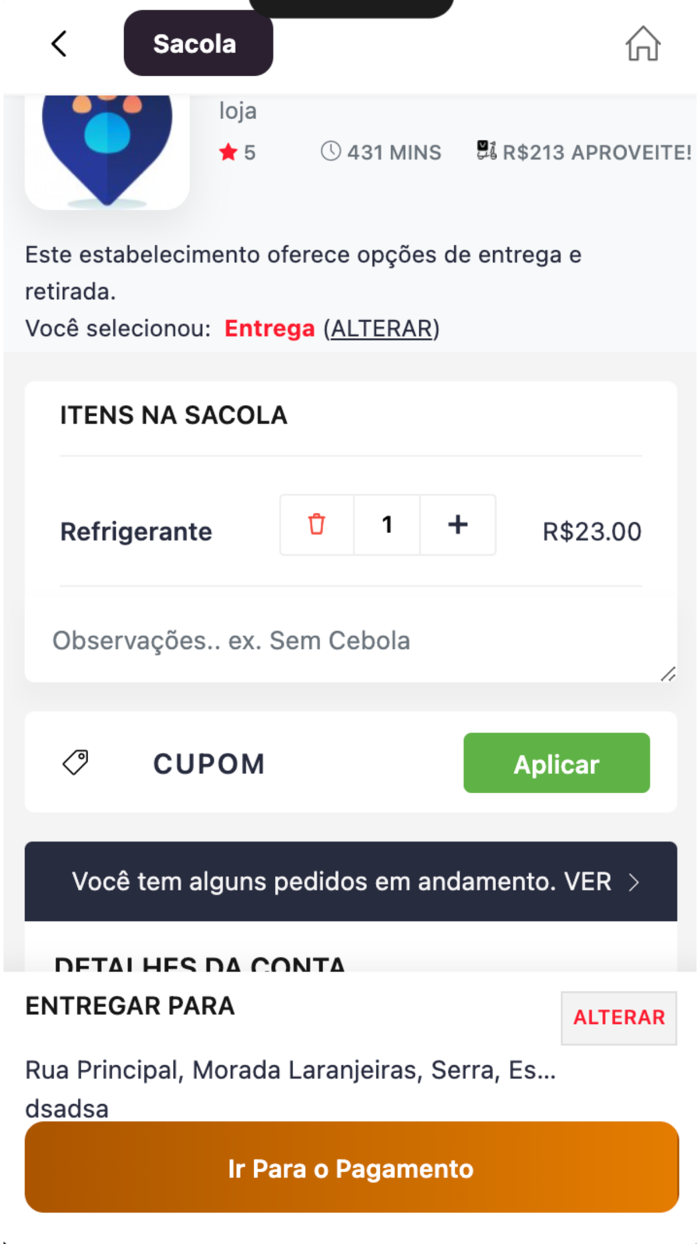Tap the delivery scooter icon near R$213 APROVEITE
This screenshot has width=700, height=1244.
tap(487, 150)
